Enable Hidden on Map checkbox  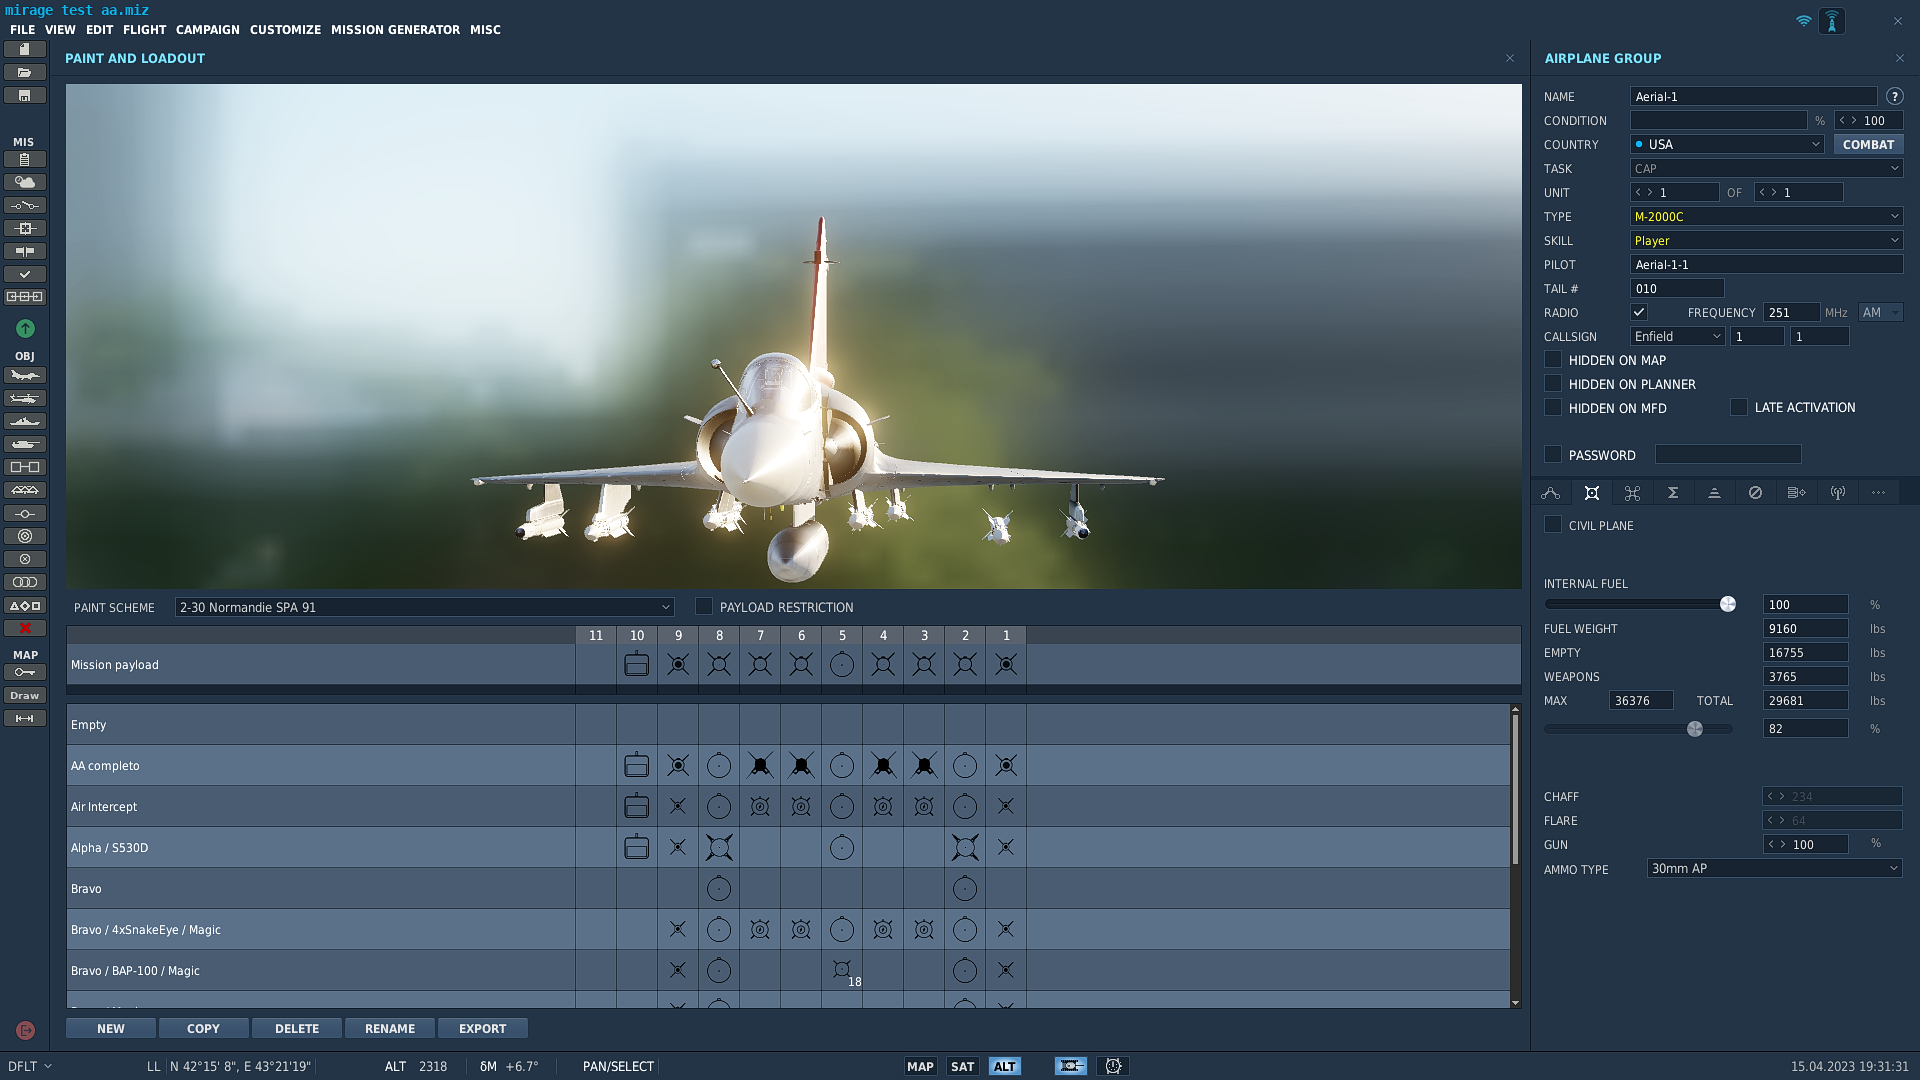coord(1553,360)
